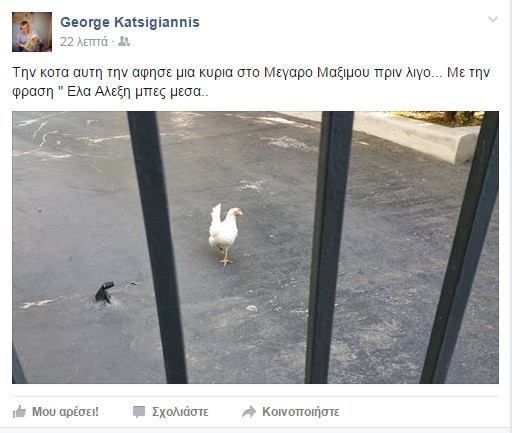
Task: Open the post options chevron menu
Action: point(493,19)
